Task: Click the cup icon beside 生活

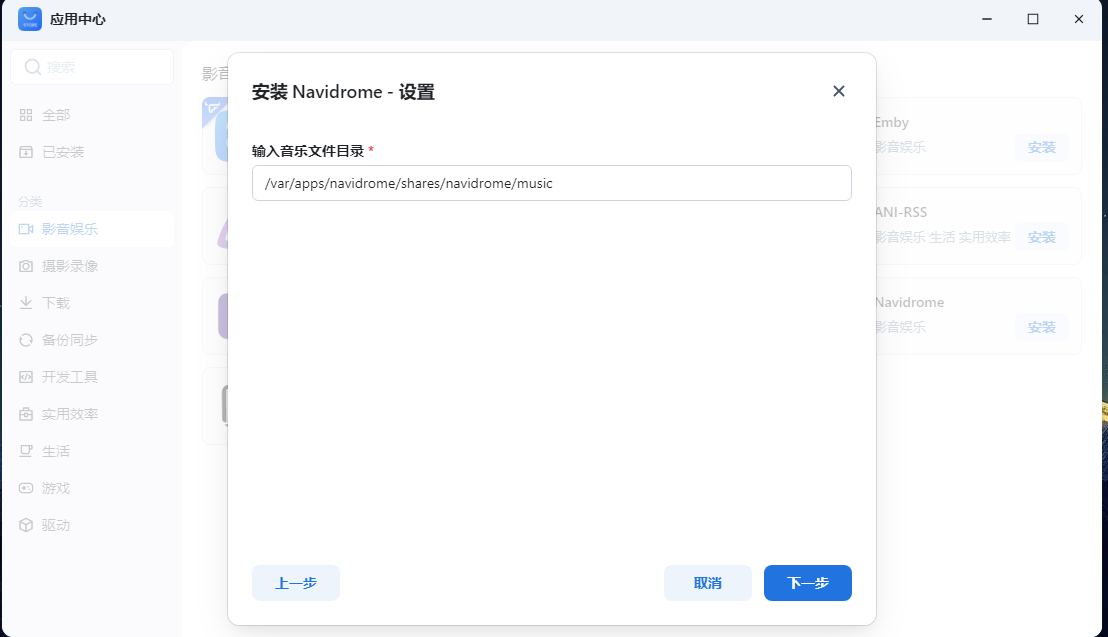Action: 26,451
